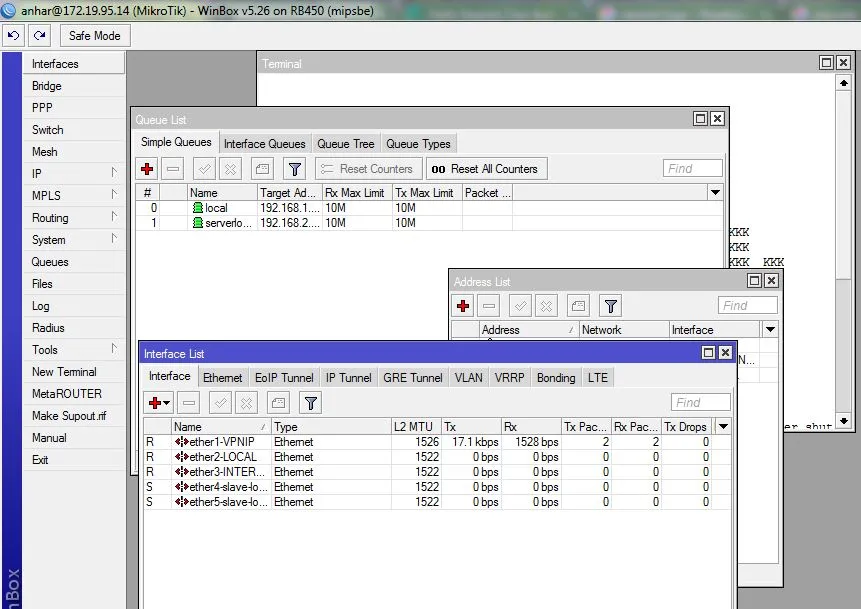Screen dimensions: 861x609
Task: Open filter funnel in Address List
Action: click(x=611, y=306)
